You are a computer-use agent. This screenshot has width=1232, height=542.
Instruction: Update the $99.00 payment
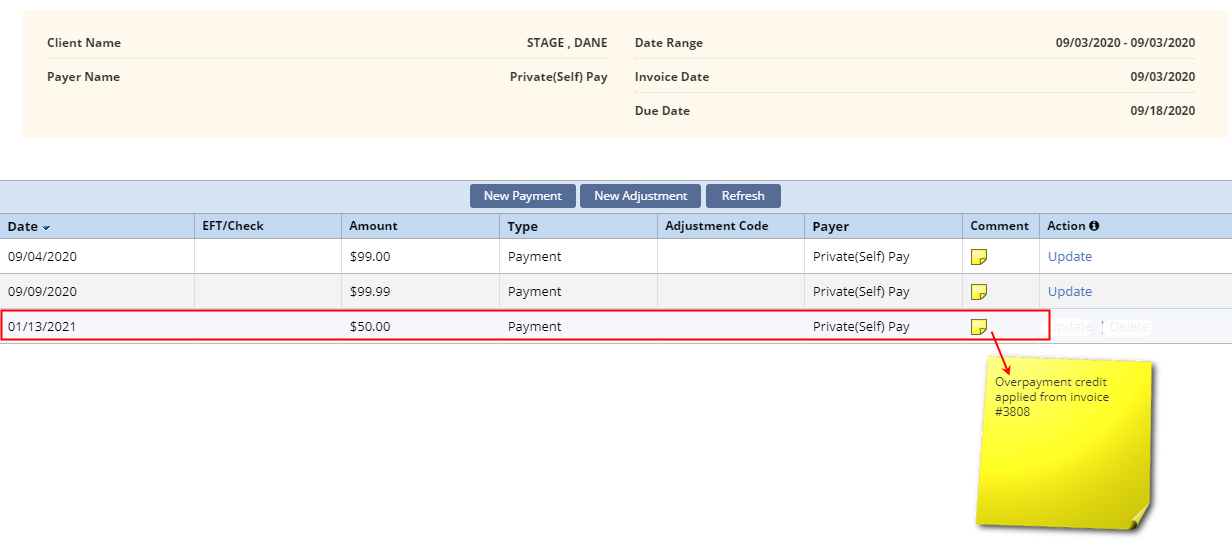(x=1069, y=257)
